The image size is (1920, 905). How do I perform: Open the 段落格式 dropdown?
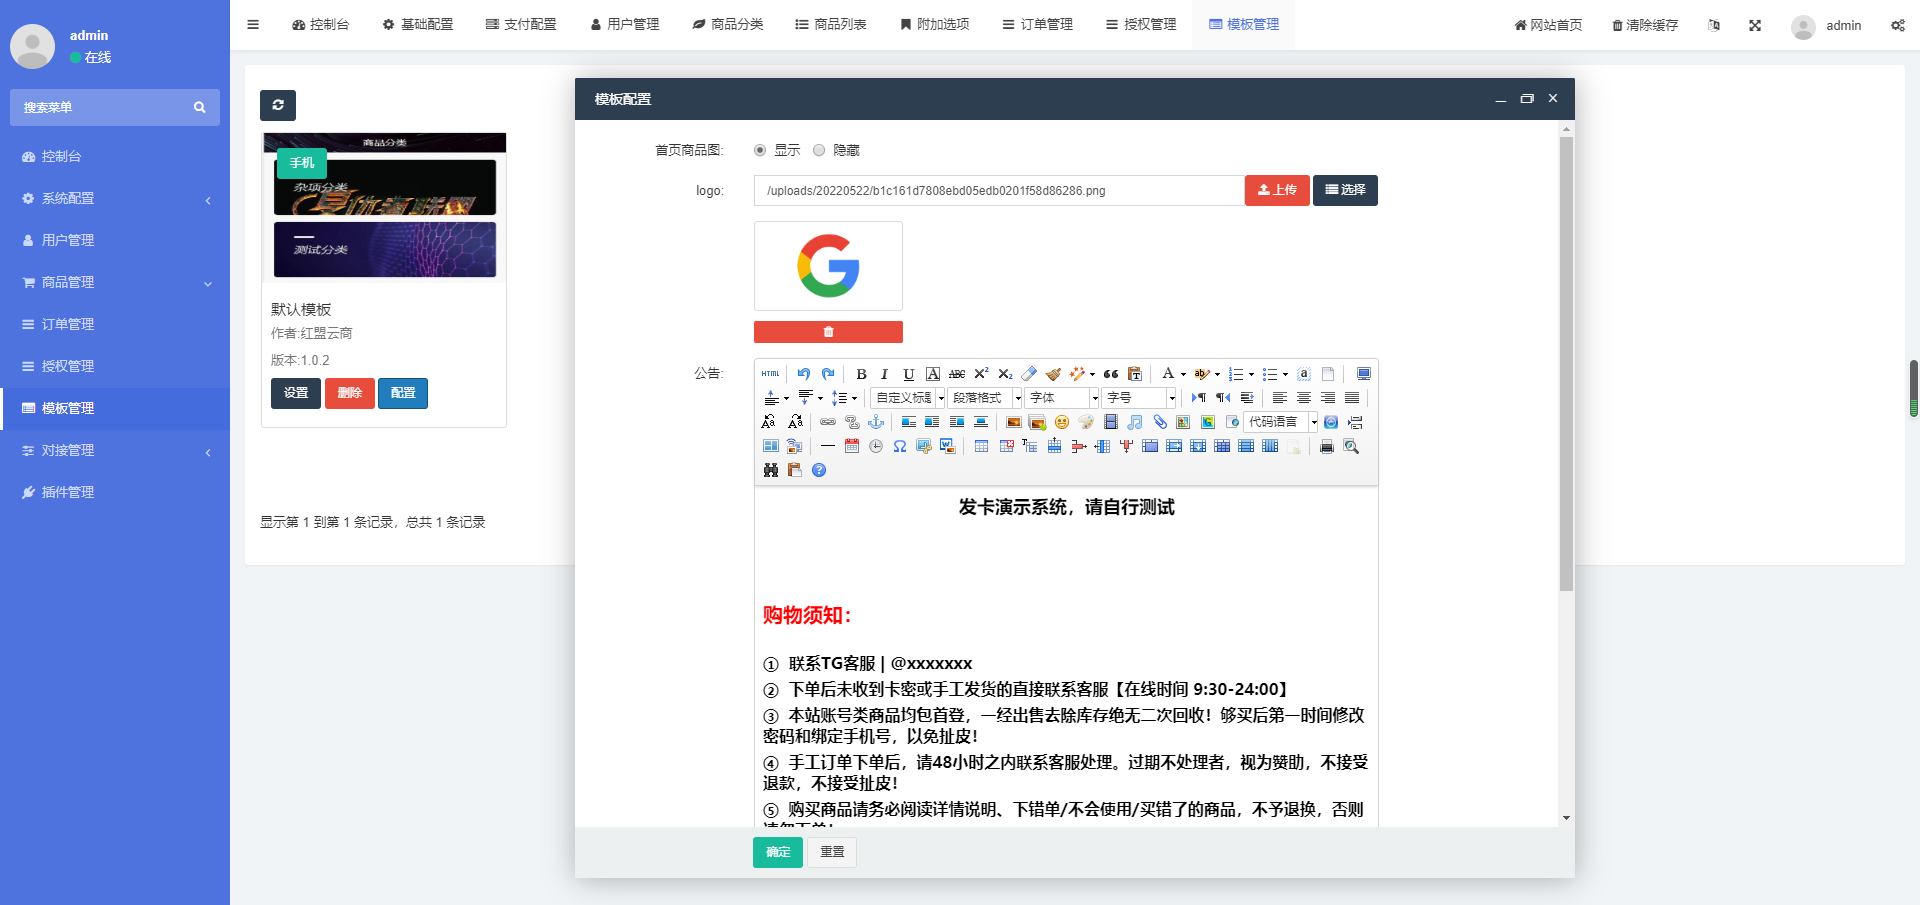point(985,398)
